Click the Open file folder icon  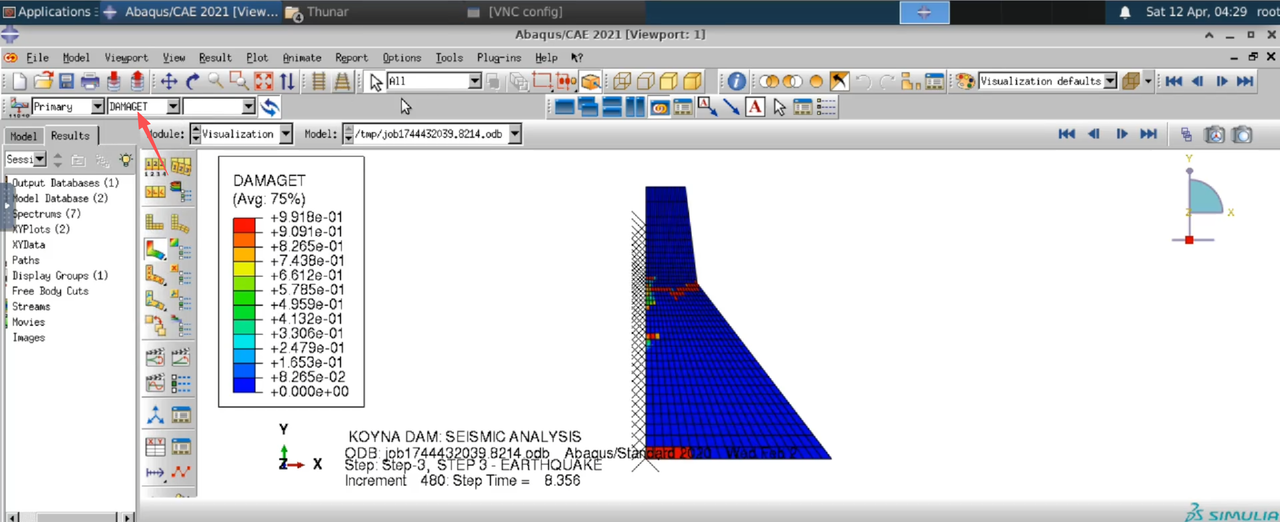pyautogui.click(x=43, y=81)
